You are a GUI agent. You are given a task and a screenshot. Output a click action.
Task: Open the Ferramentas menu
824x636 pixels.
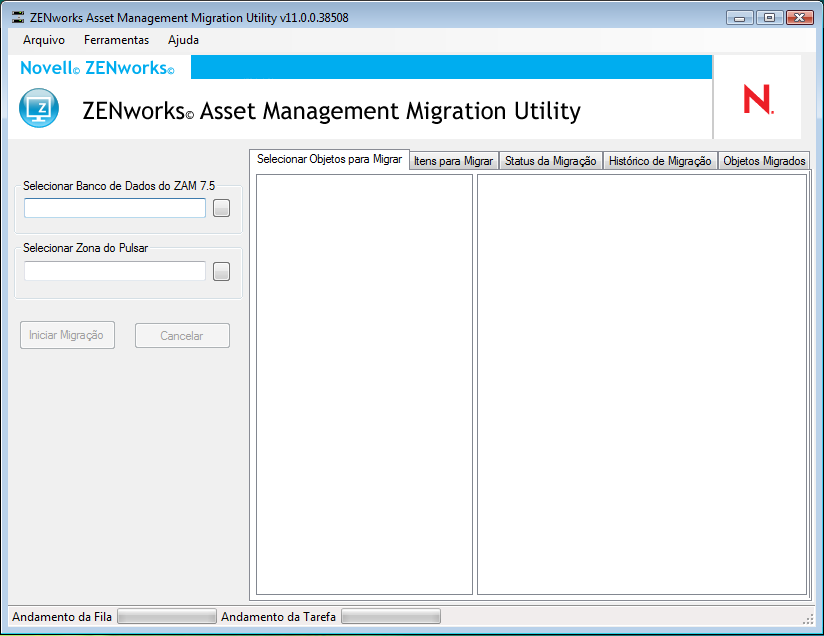pyautogui.click(x=116, y=40)
